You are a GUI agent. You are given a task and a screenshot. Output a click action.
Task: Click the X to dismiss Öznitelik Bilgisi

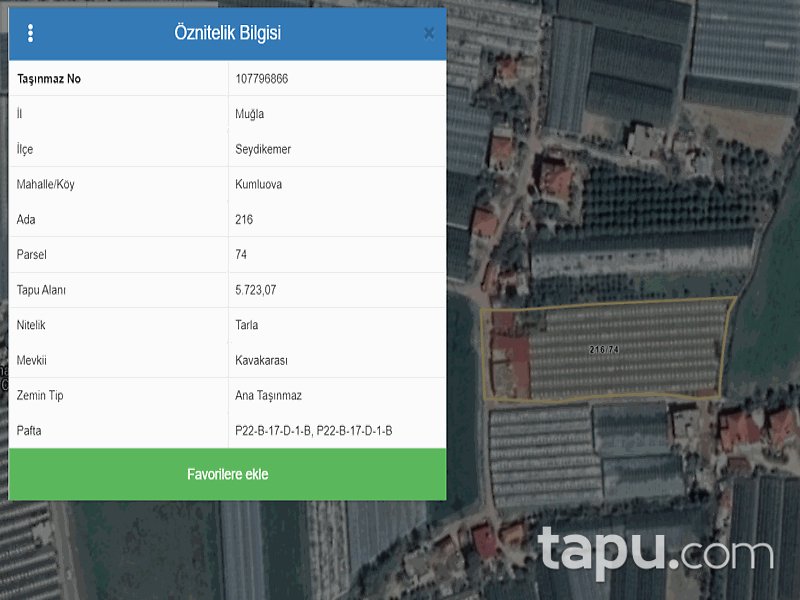(428, 33)
